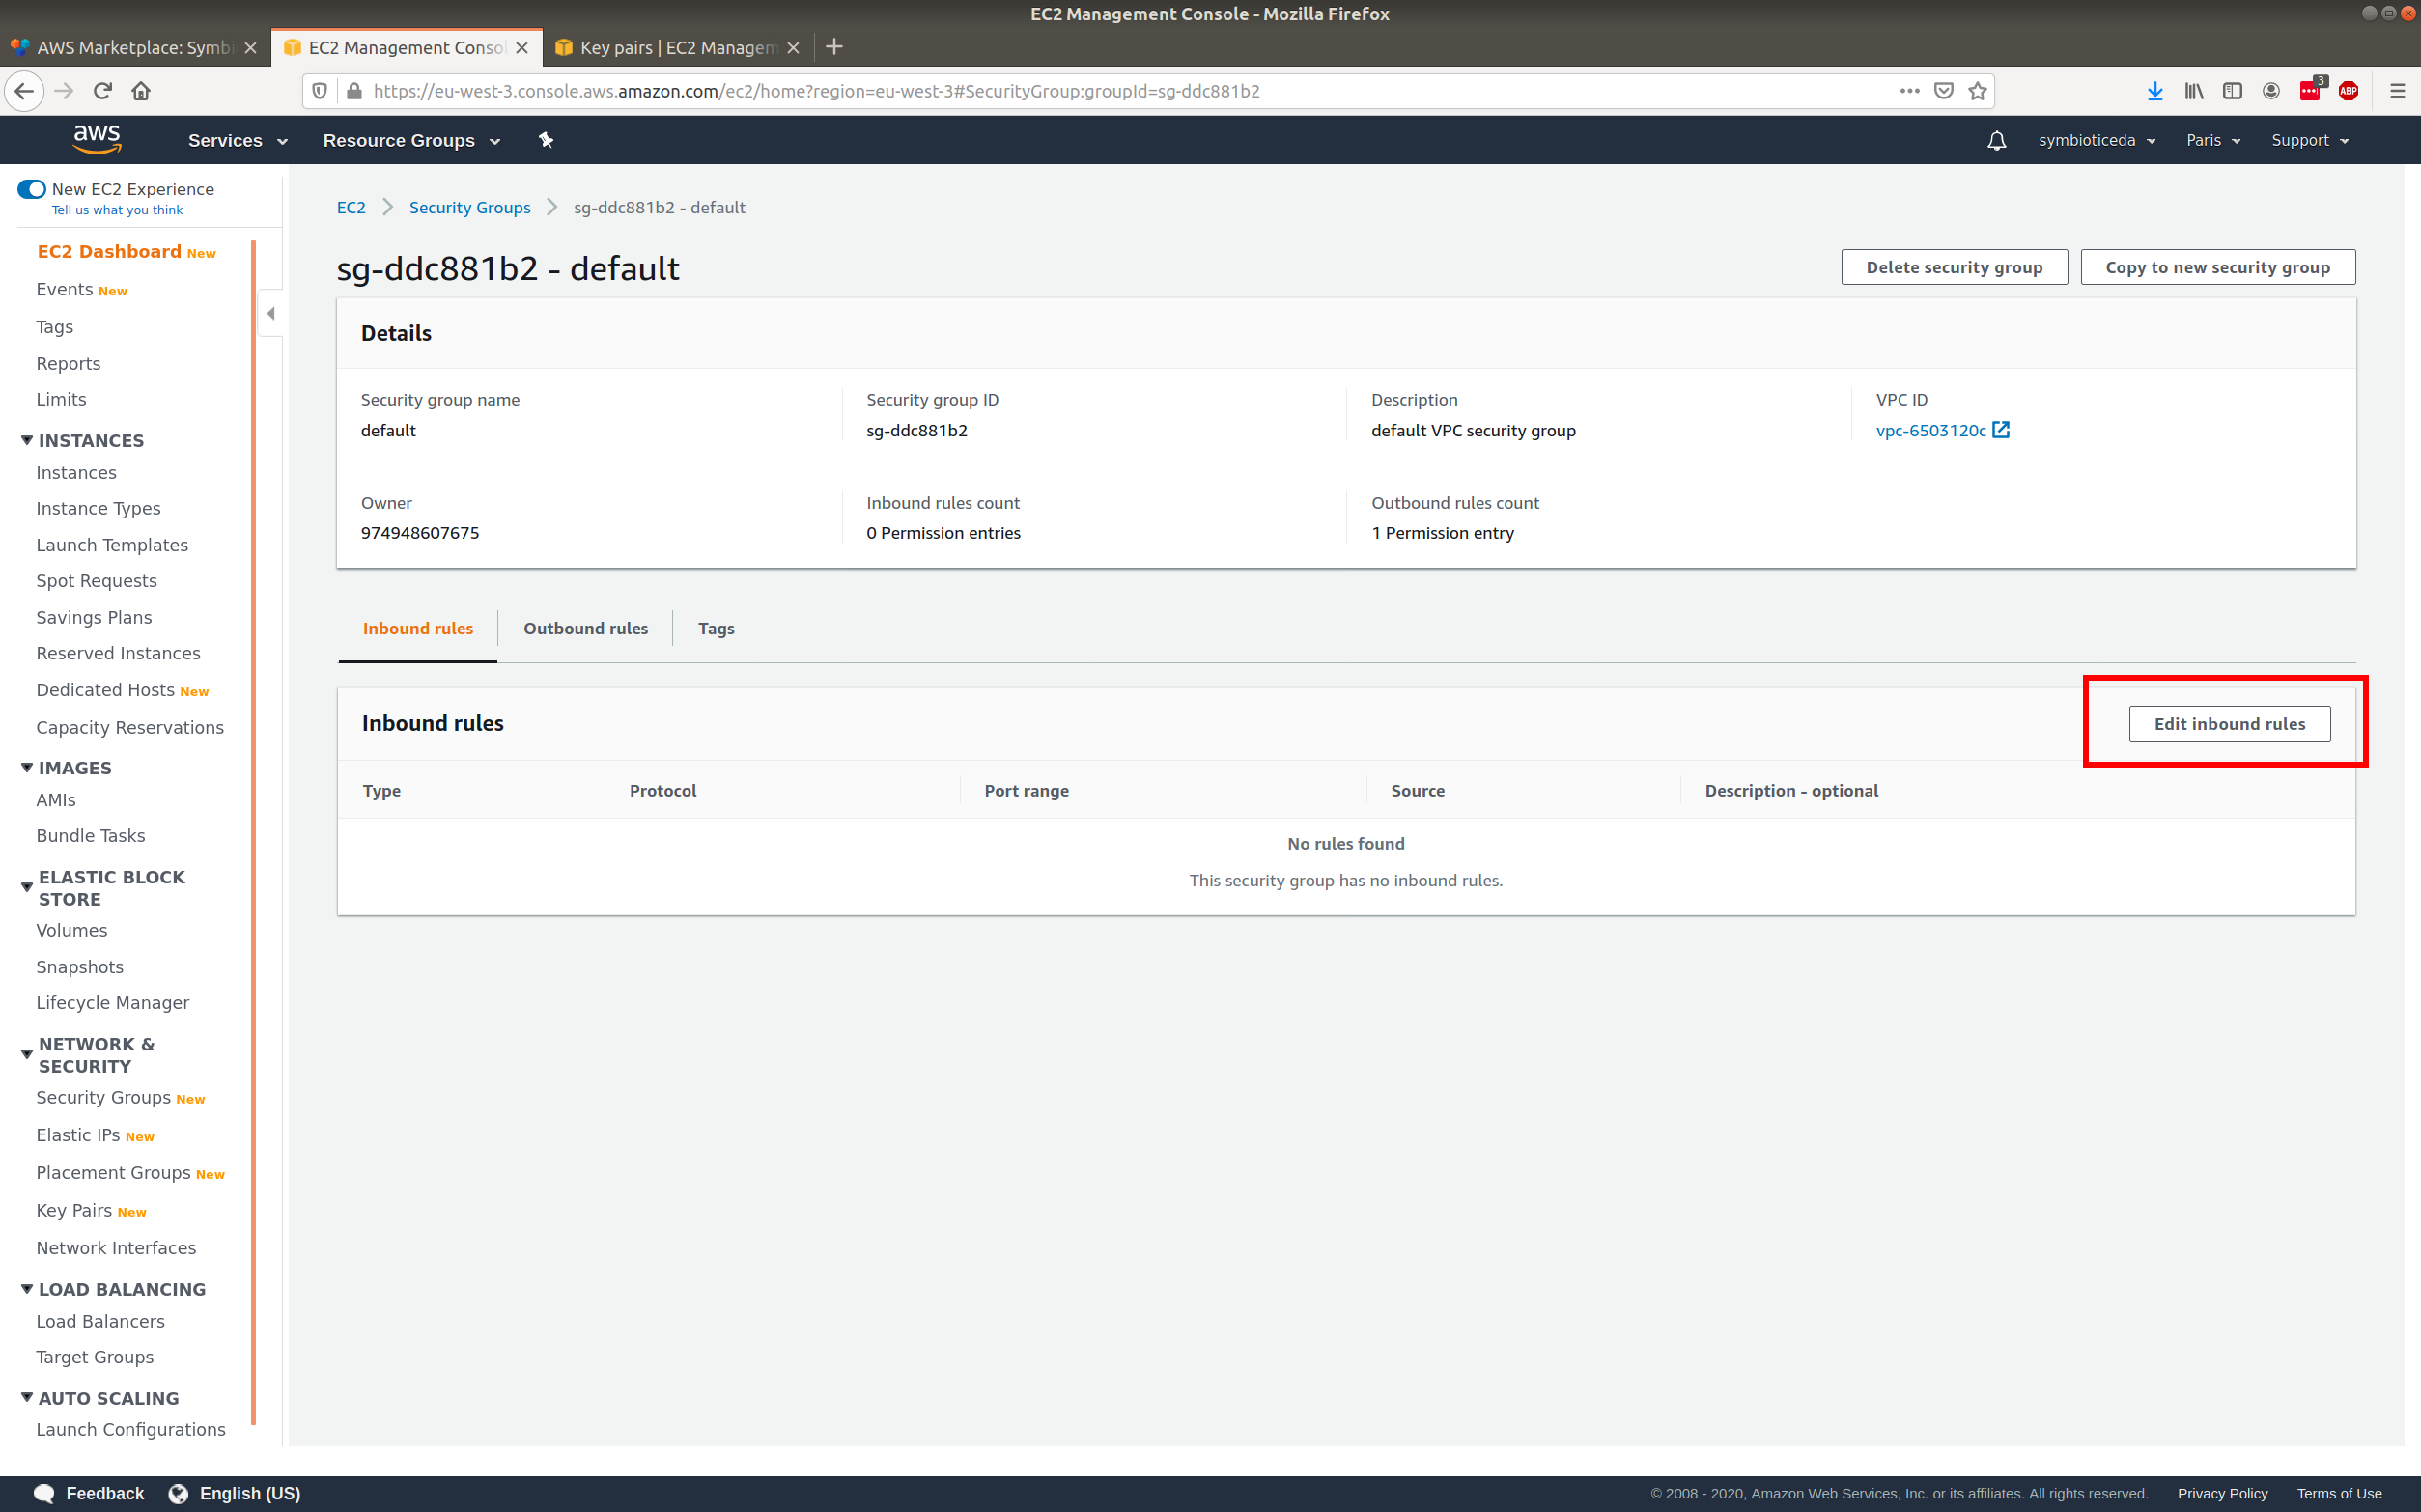The height and width of the screenshot is (1512, 2421).
Task: Switch to Key pairs browser tab
Action: tap(678, 48)
